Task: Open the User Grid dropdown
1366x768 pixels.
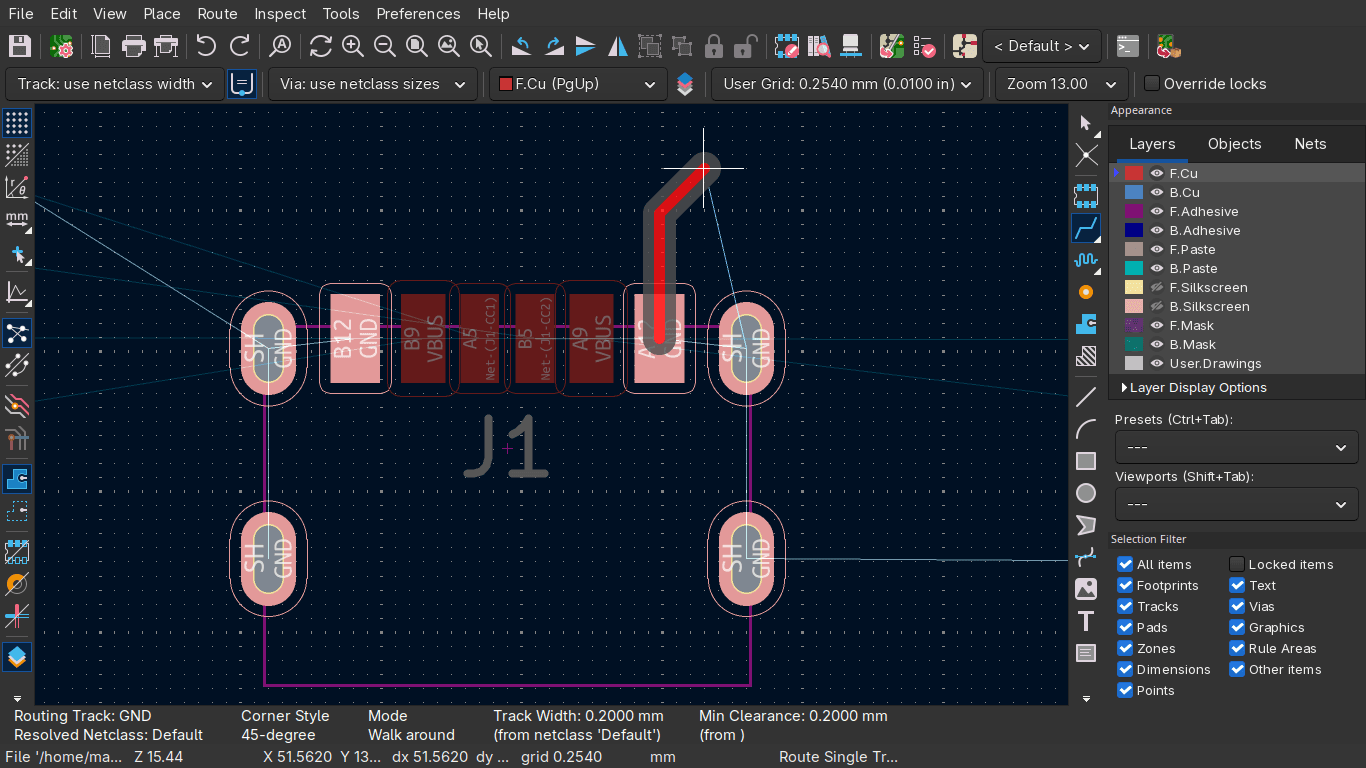Action: click(x=847, y=84)
